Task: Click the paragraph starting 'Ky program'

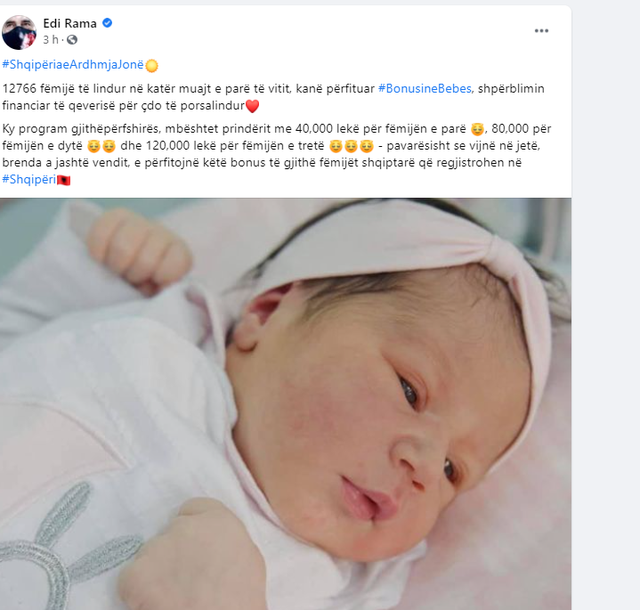Action: (277, 154)
